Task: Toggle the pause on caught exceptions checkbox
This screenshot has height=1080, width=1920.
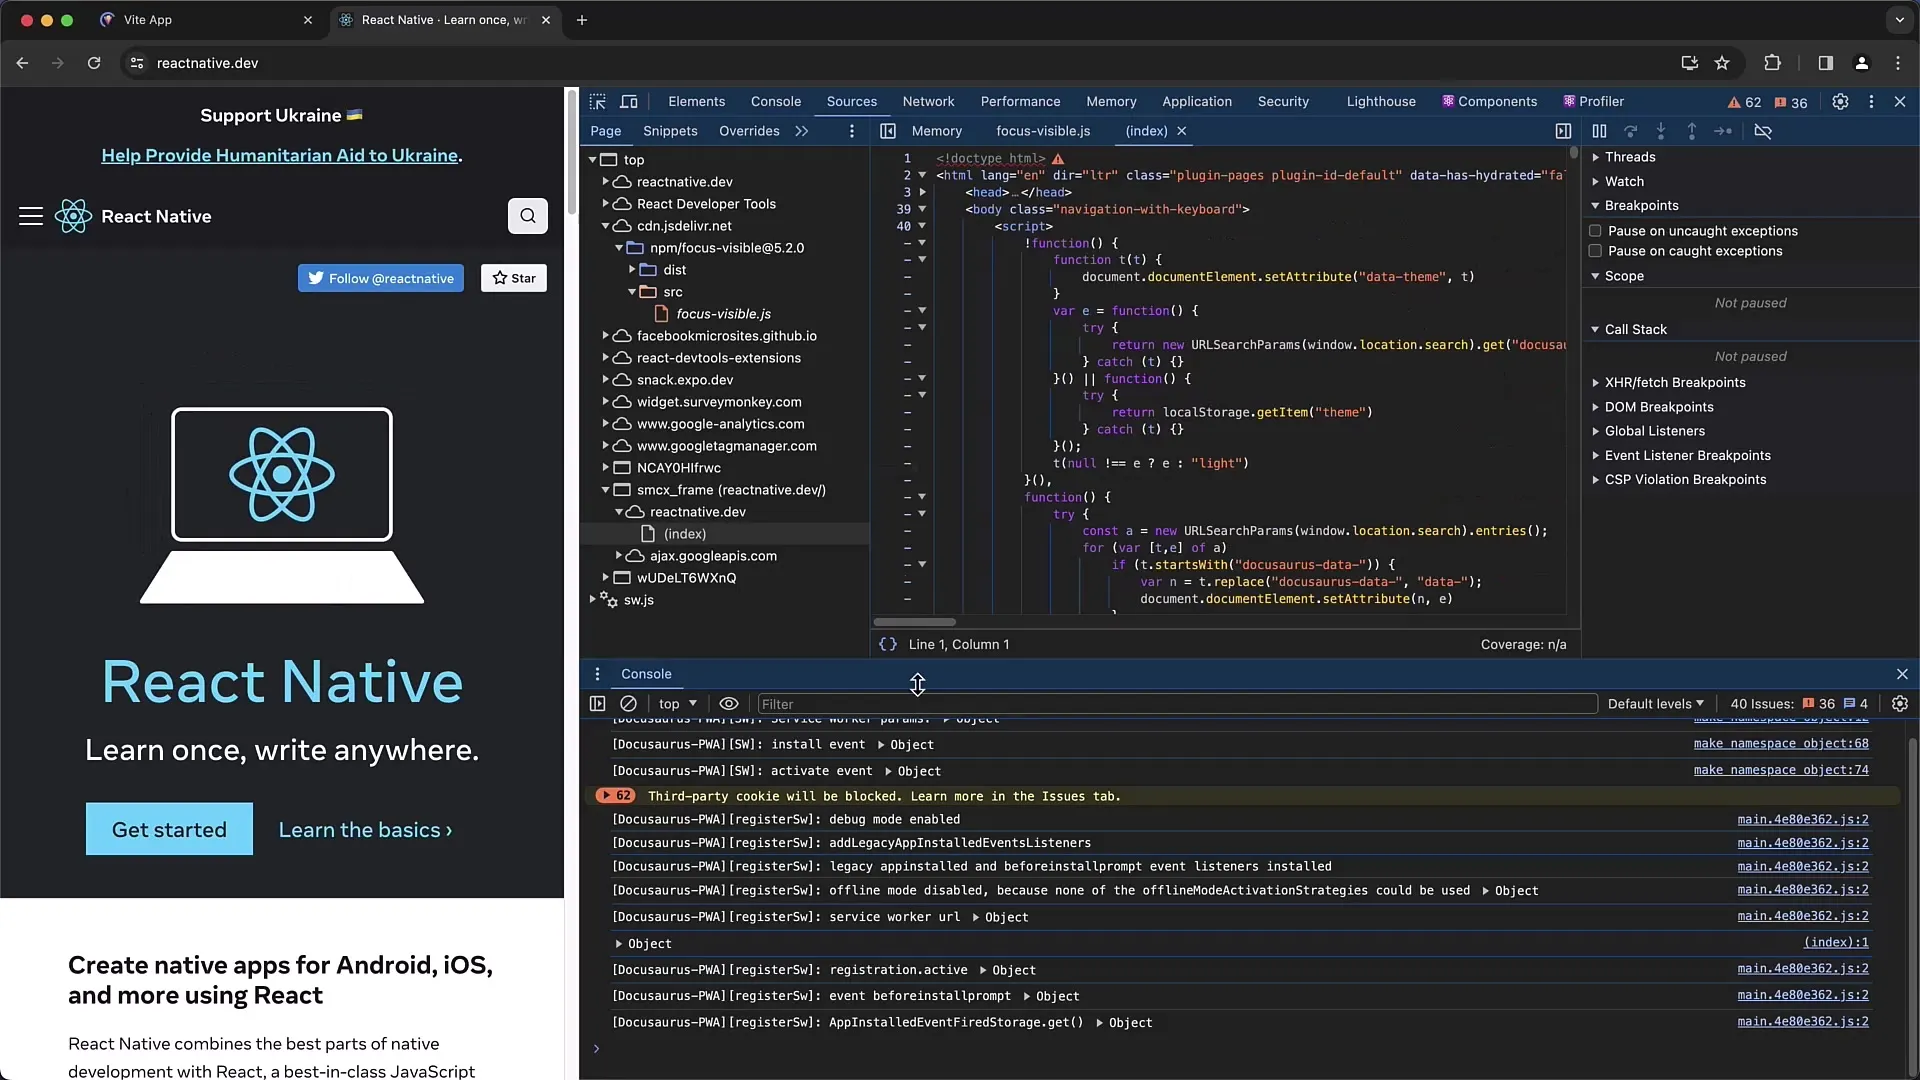Action: (x=1594, y=251)
